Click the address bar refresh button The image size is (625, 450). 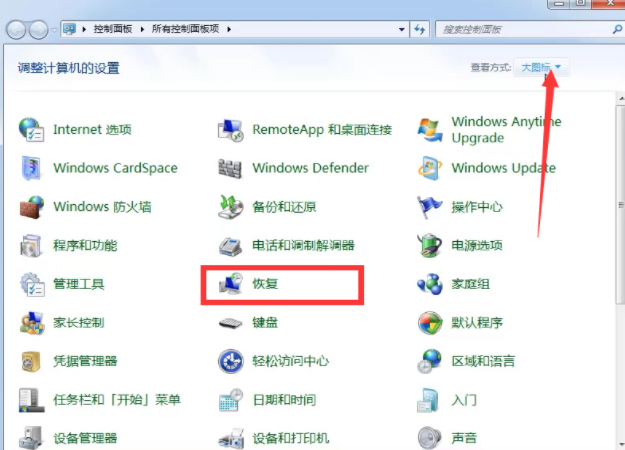[421, 30]
